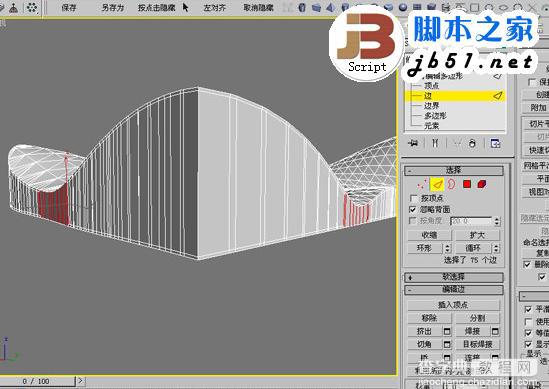Collapse the 选择 rollout header
The height and width of the screenshot is (389, 549).
coord(454,171)
